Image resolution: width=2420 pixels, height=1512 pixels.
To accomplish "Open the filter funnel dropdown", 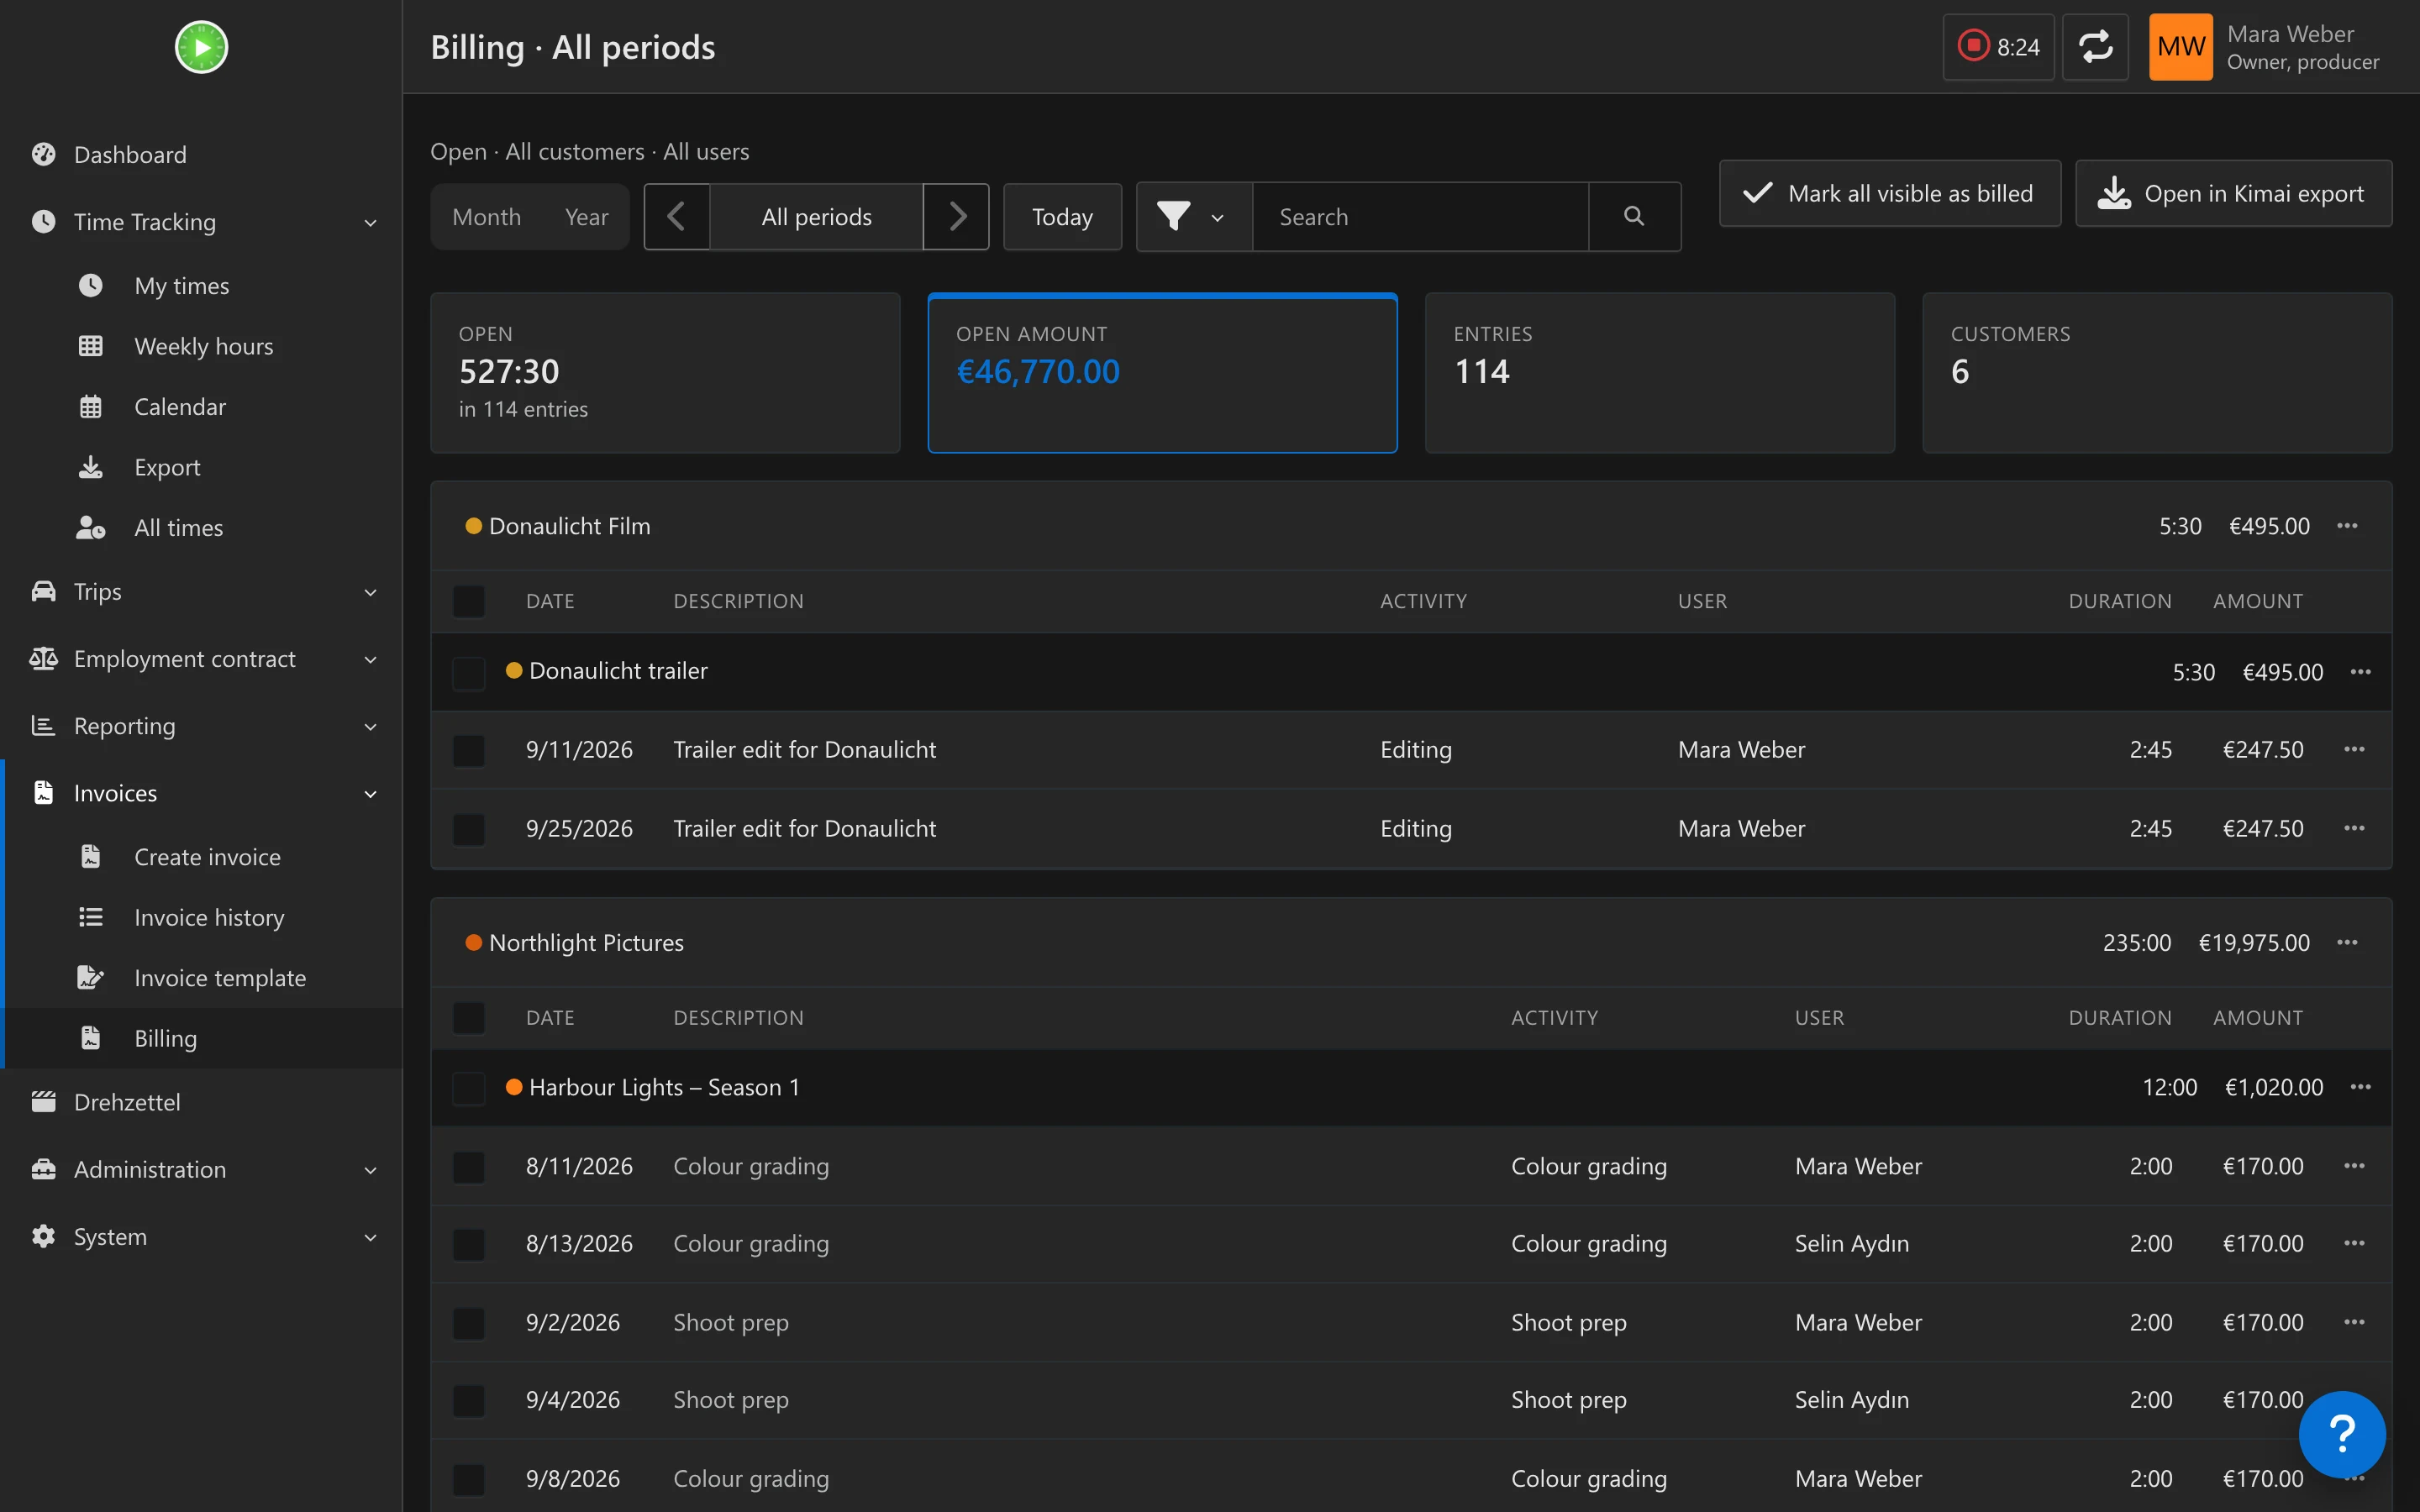I will click(1194, 216).
